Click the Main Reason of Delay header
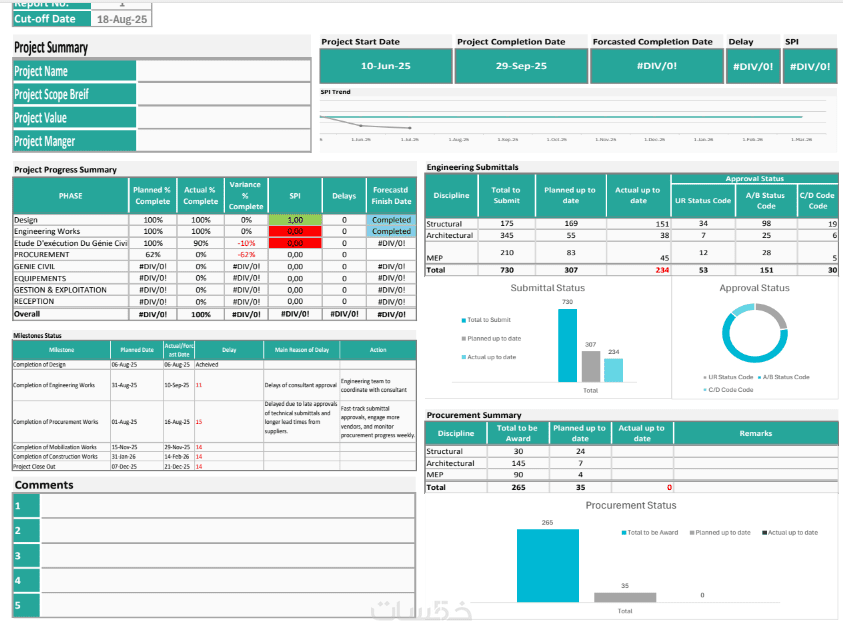The image size is (843, 634). [x=302, y=350]
